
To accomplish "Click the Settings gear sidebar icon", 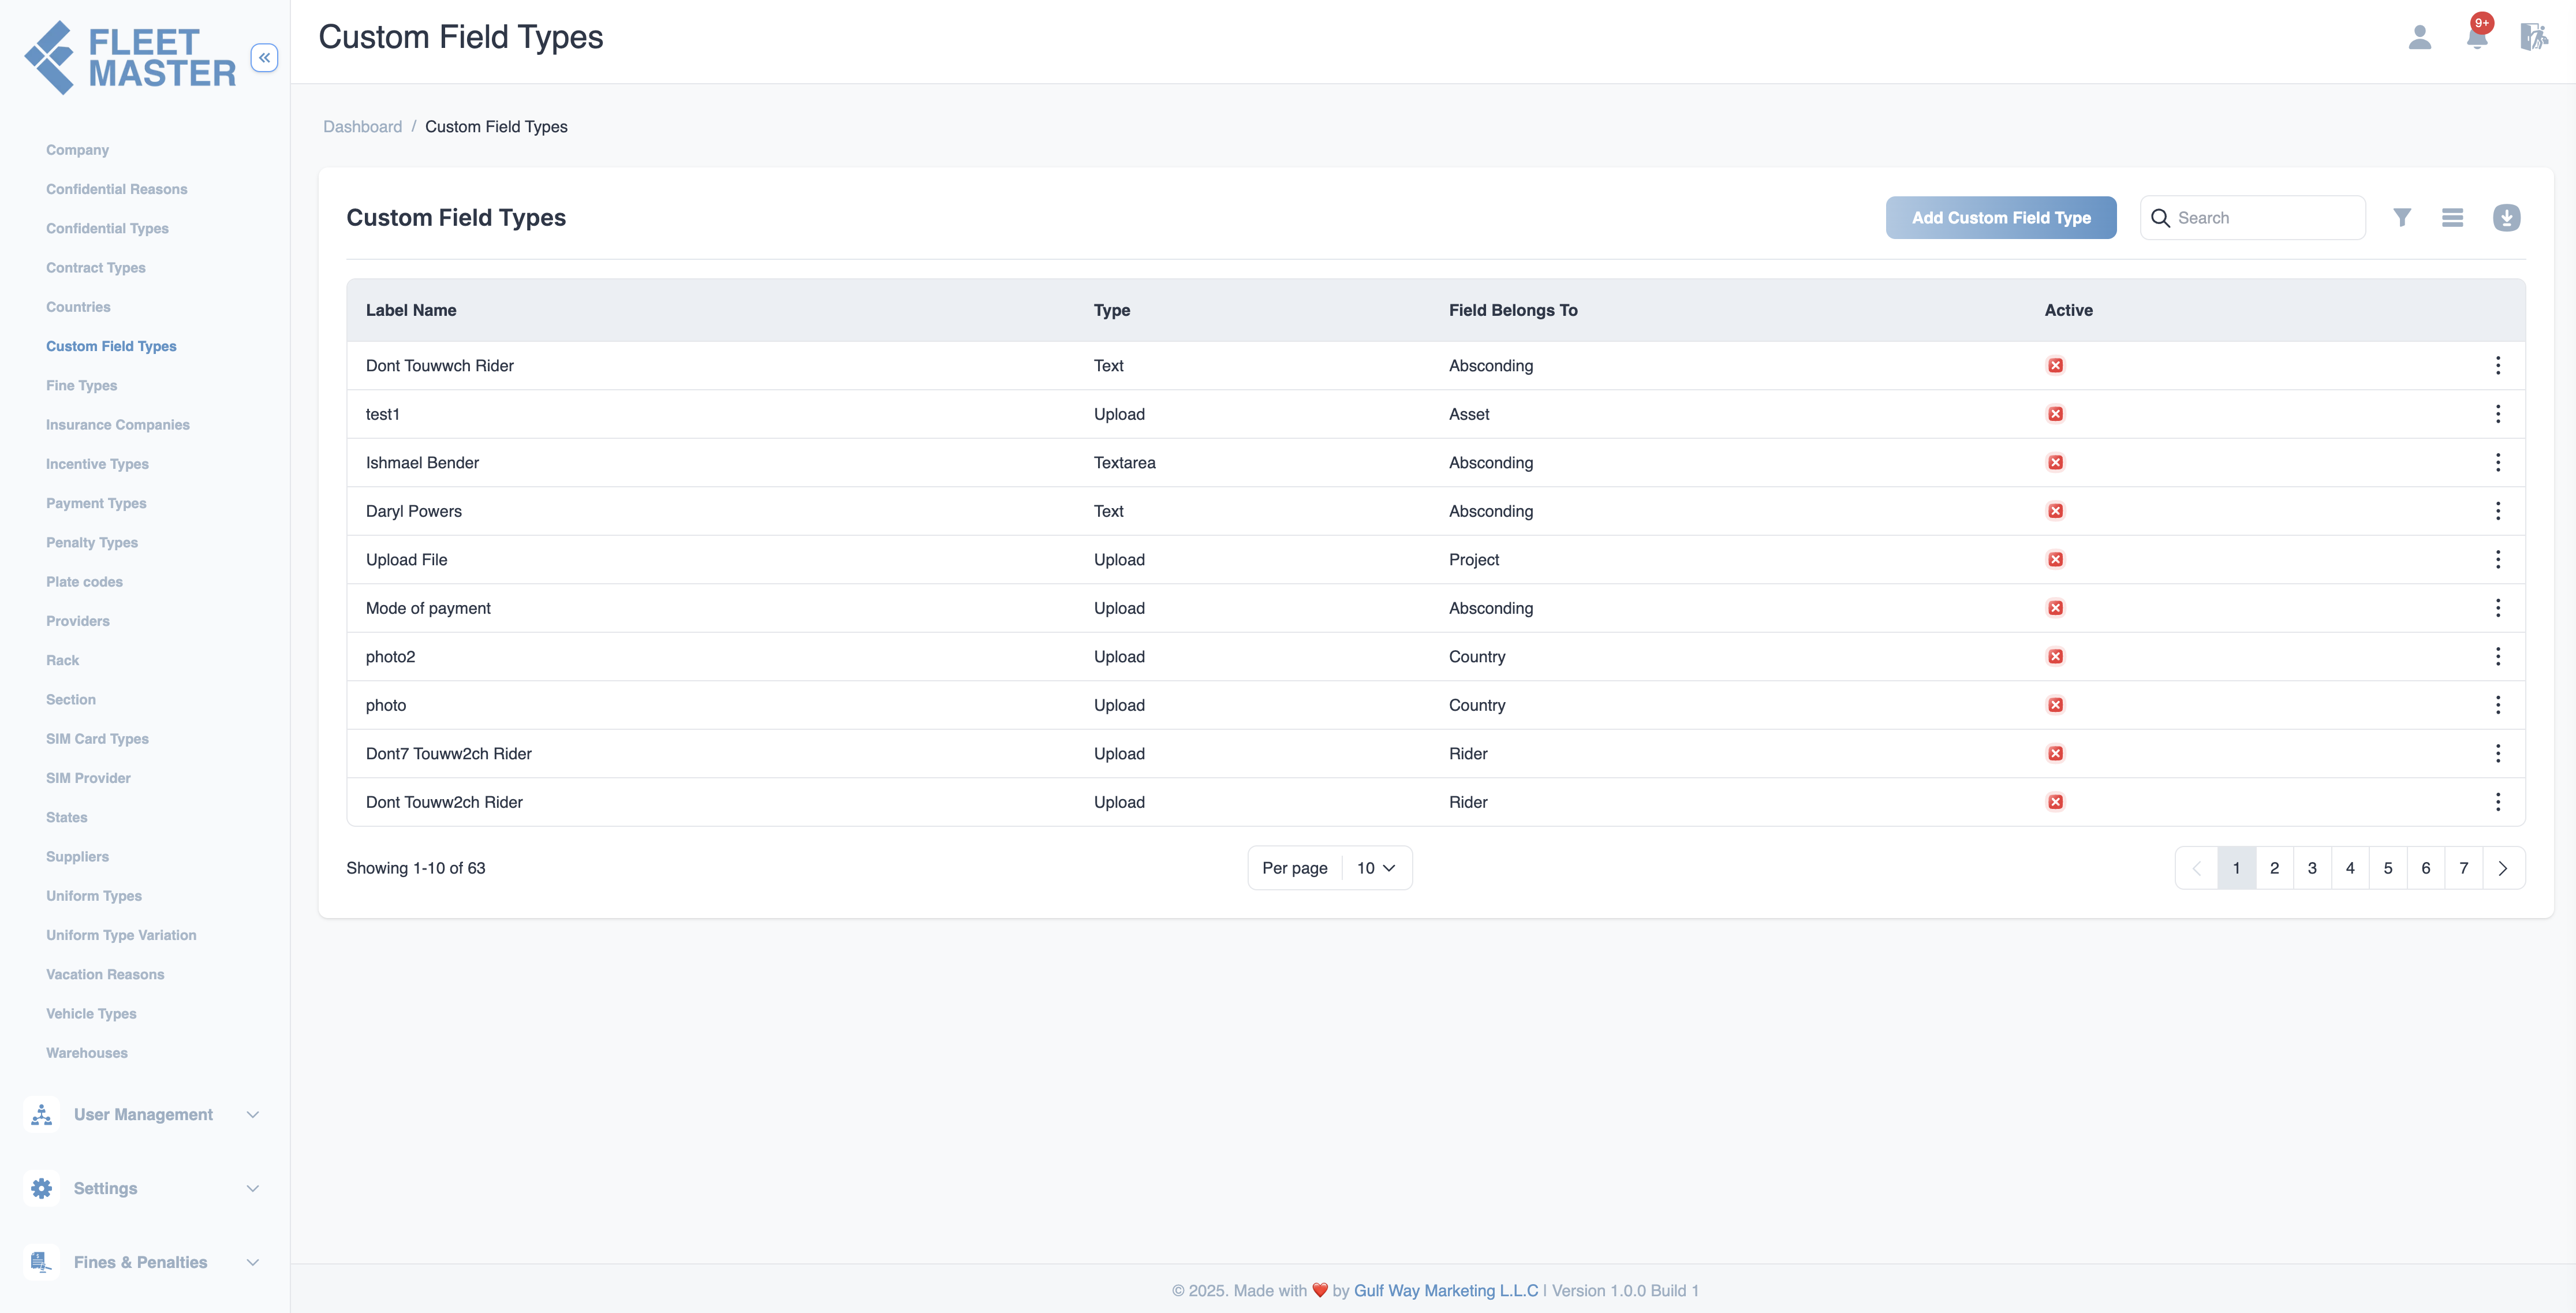I will click(41, 1188).
